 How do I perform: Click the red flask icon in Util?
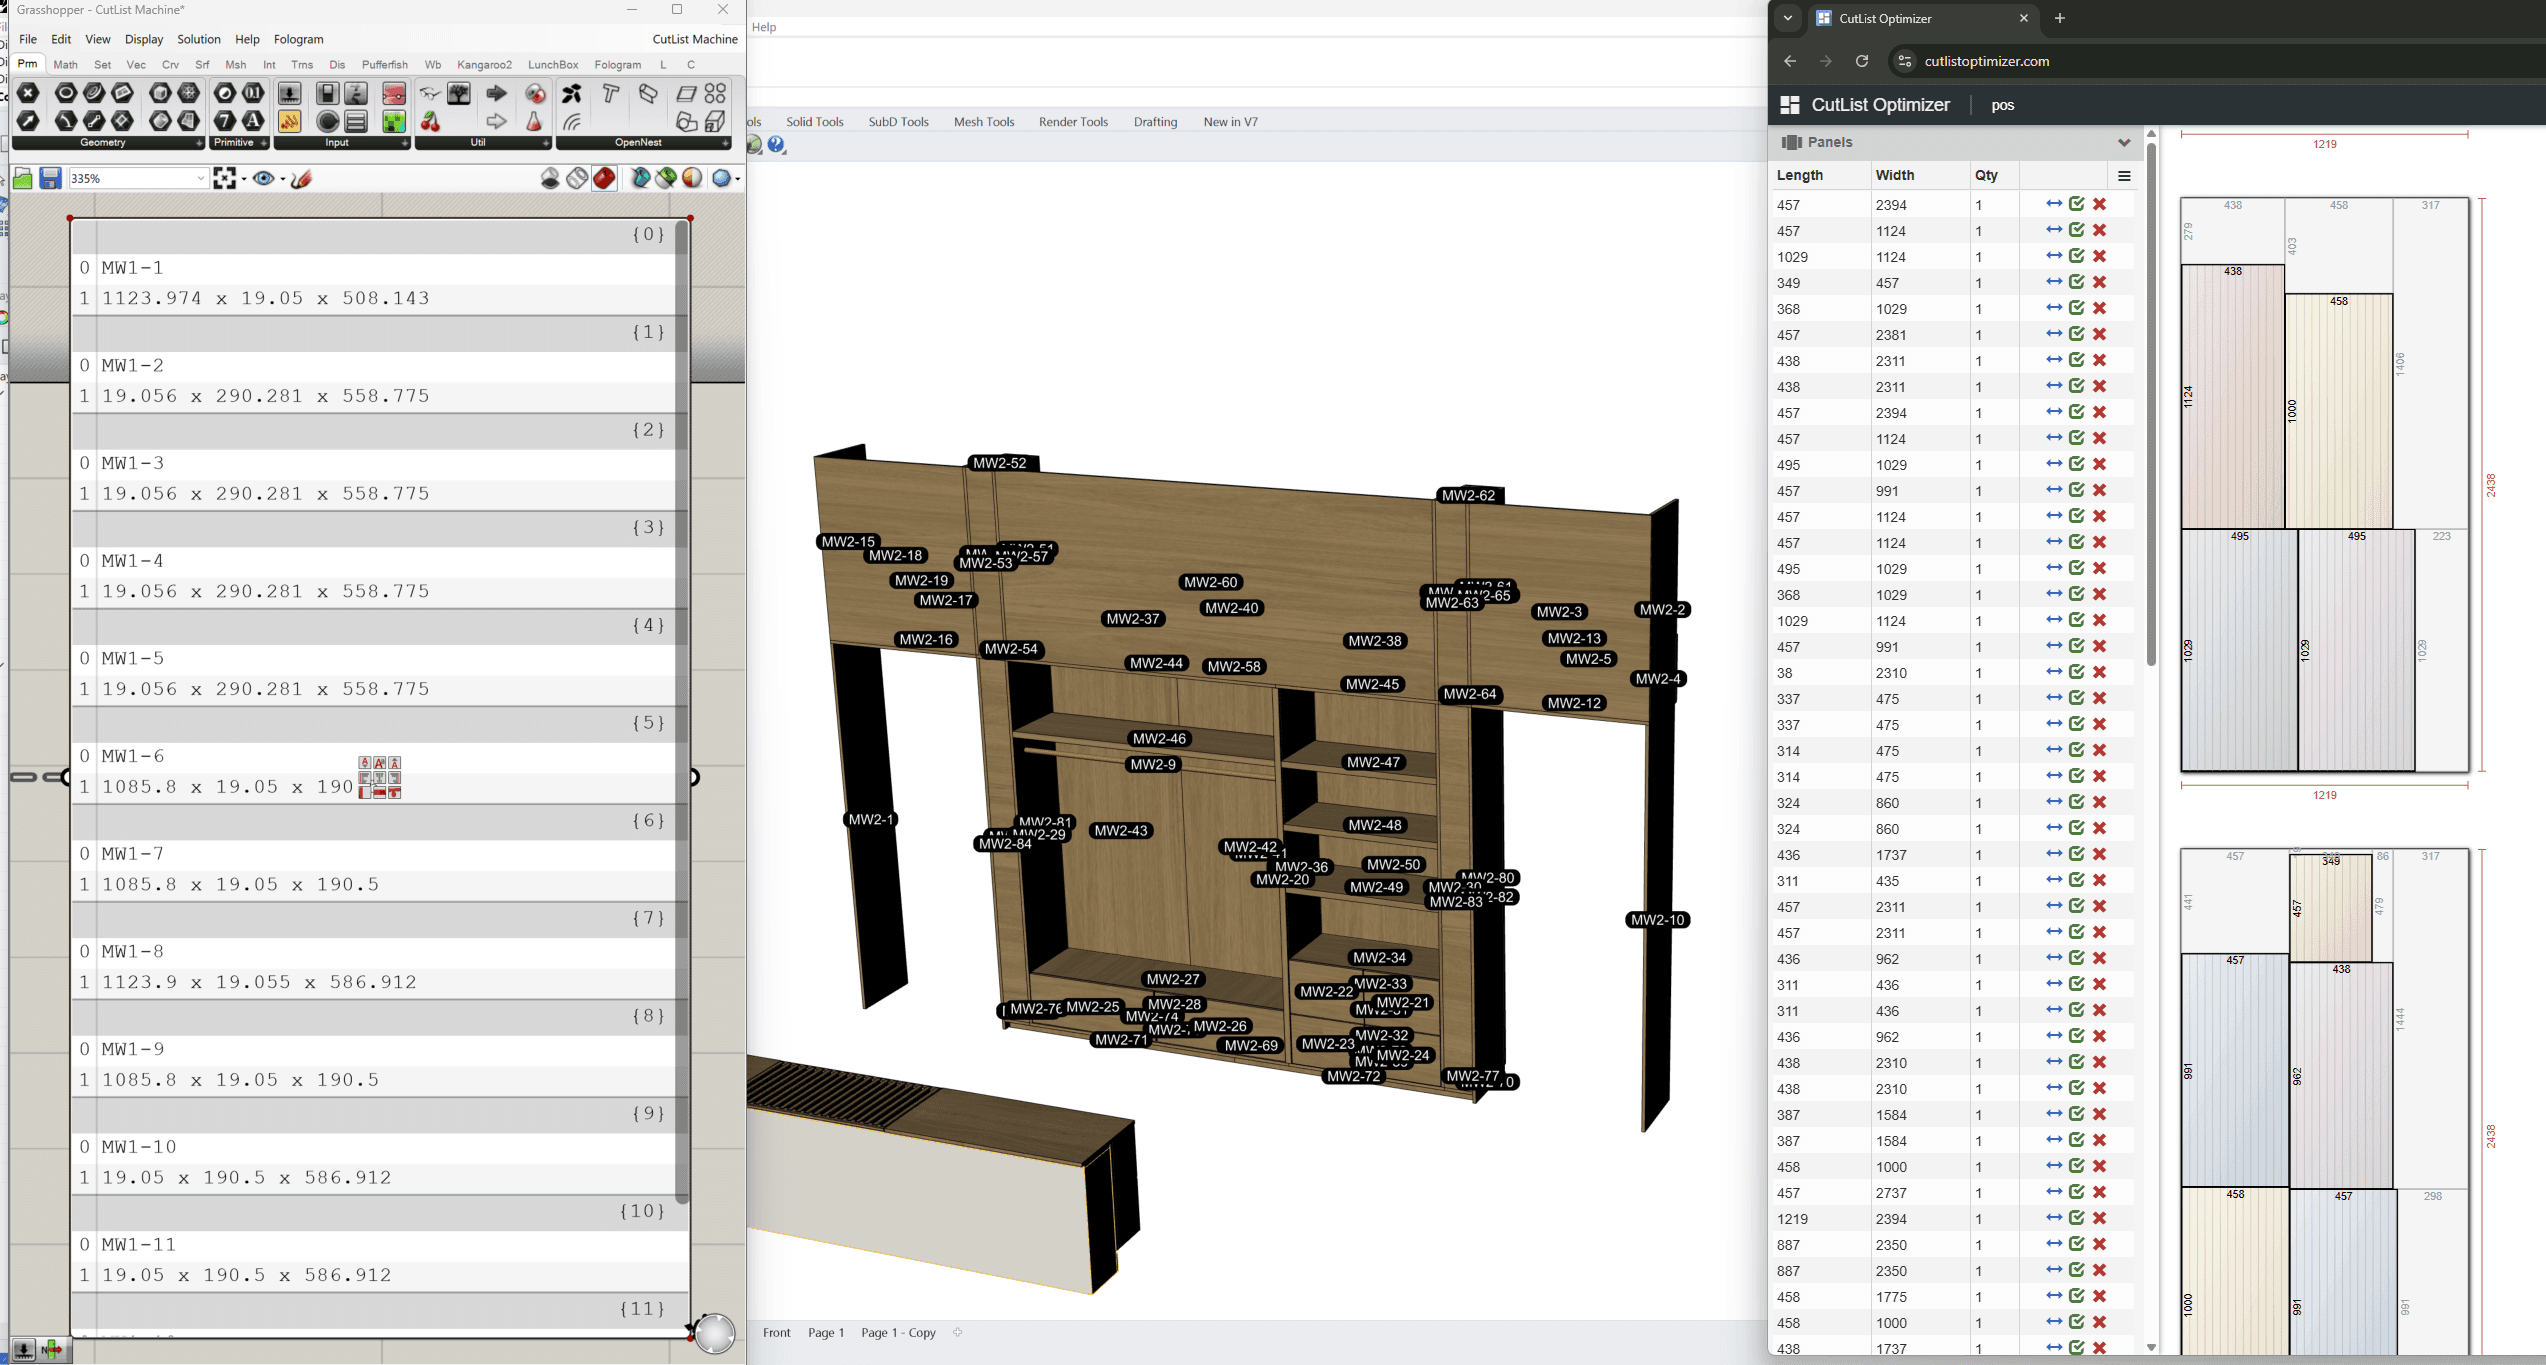pyautogui.click(x=534, y=121)
